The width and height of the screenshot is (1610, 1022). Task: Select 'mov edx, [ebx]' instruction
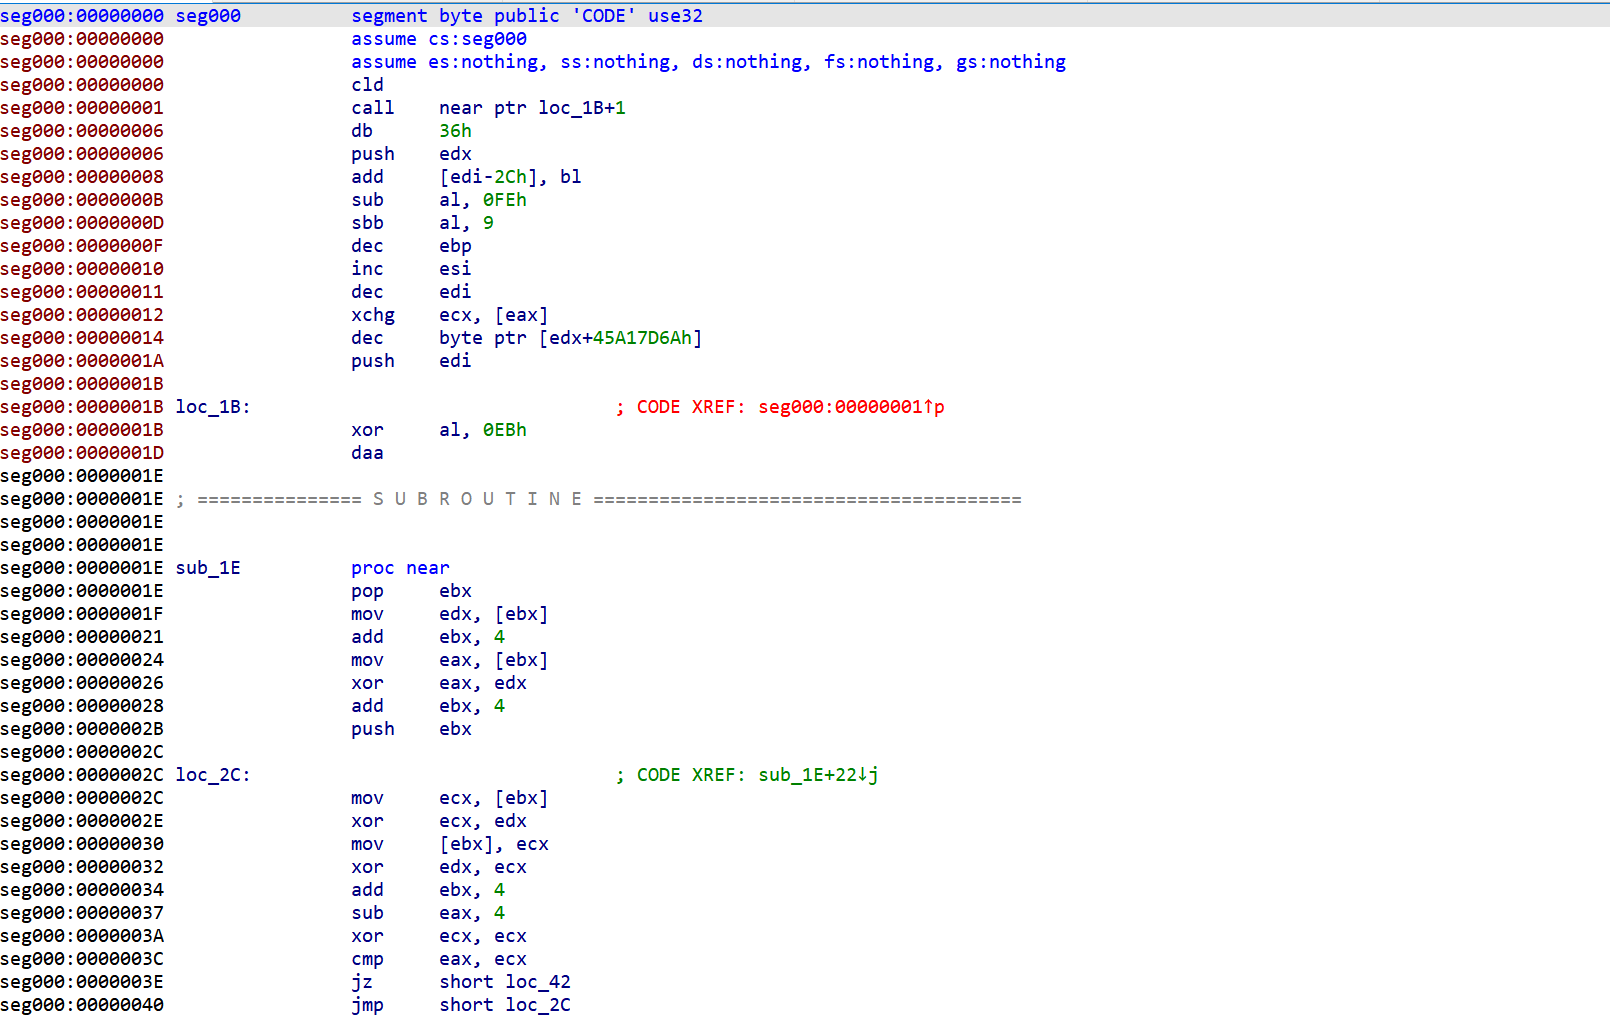tap(450, 614)
